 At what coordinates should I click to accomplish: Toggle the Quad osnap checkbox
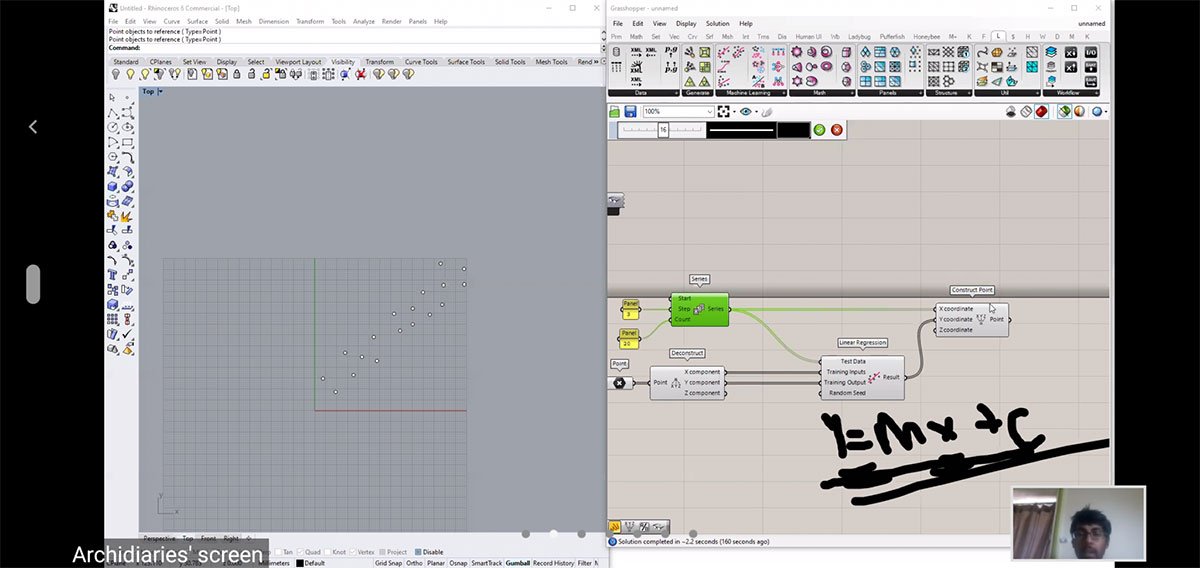300,552
